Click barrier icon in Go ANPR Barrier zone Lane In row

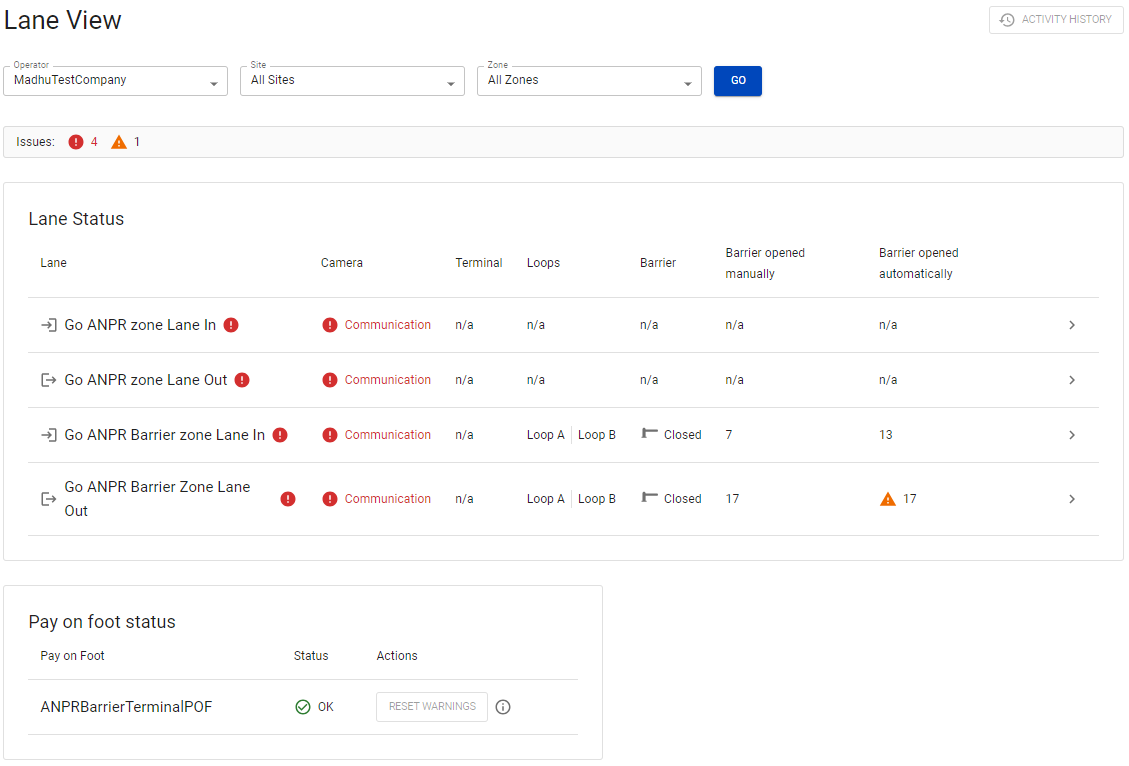tap(649, 433)
